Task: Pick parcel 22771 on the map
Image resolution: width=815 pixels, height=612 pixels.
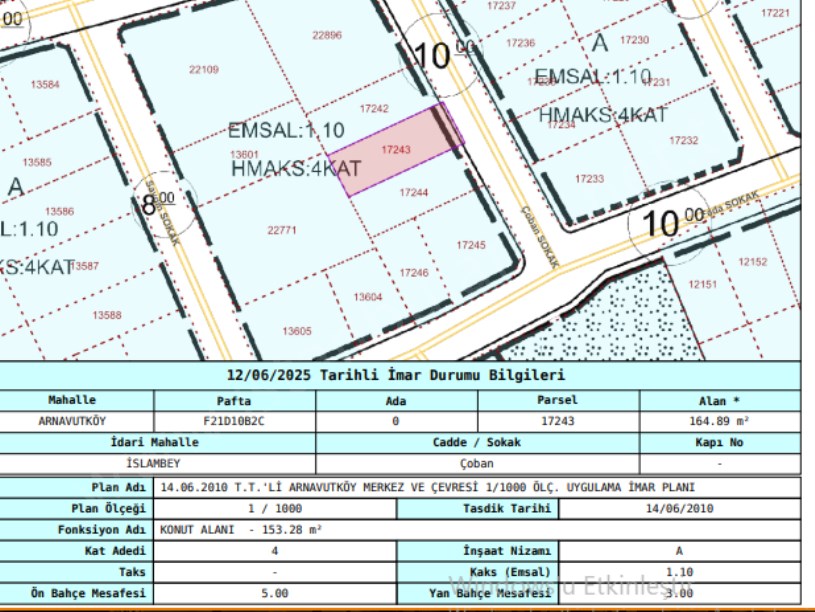Action: pos(282,230)
